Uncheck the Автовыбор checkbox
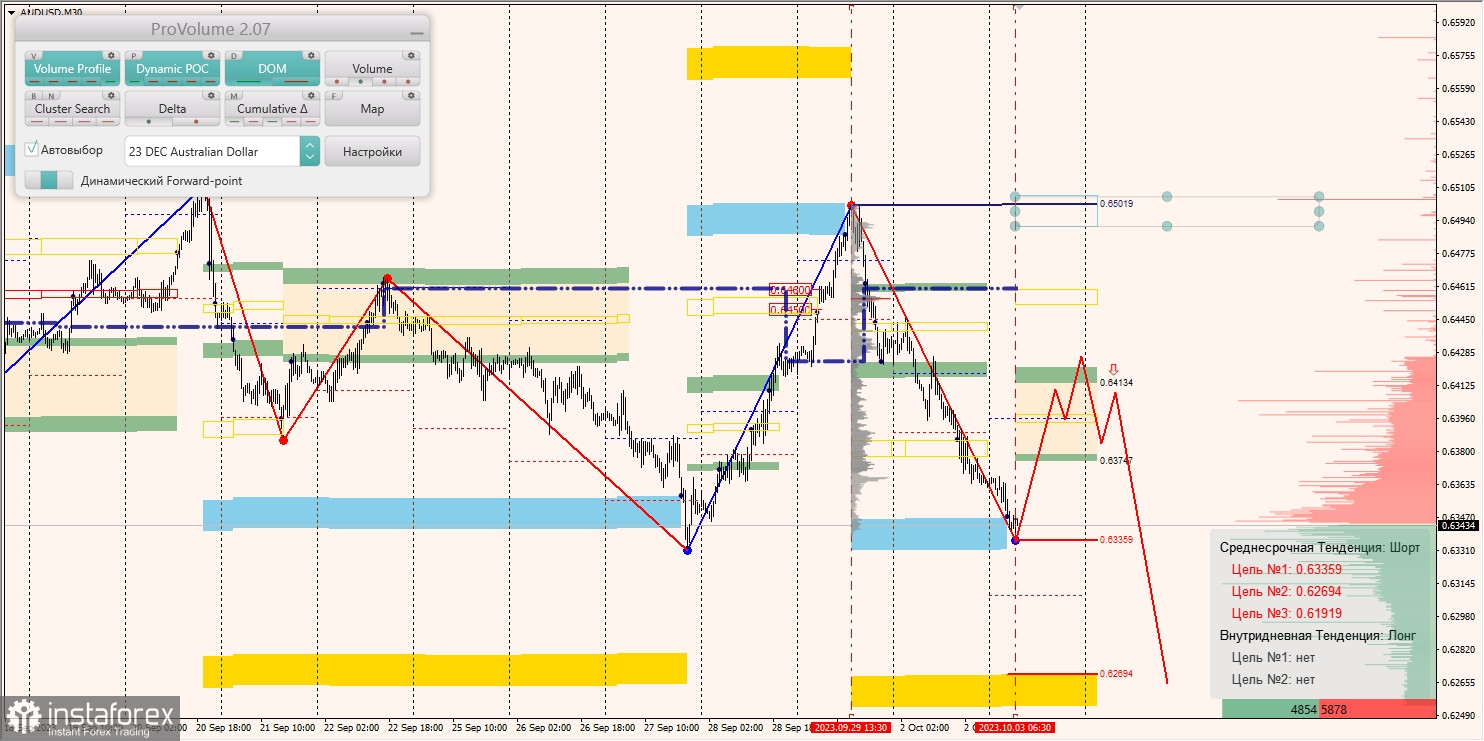This screenshot has height=741, width=1484. tap(32, 149)
